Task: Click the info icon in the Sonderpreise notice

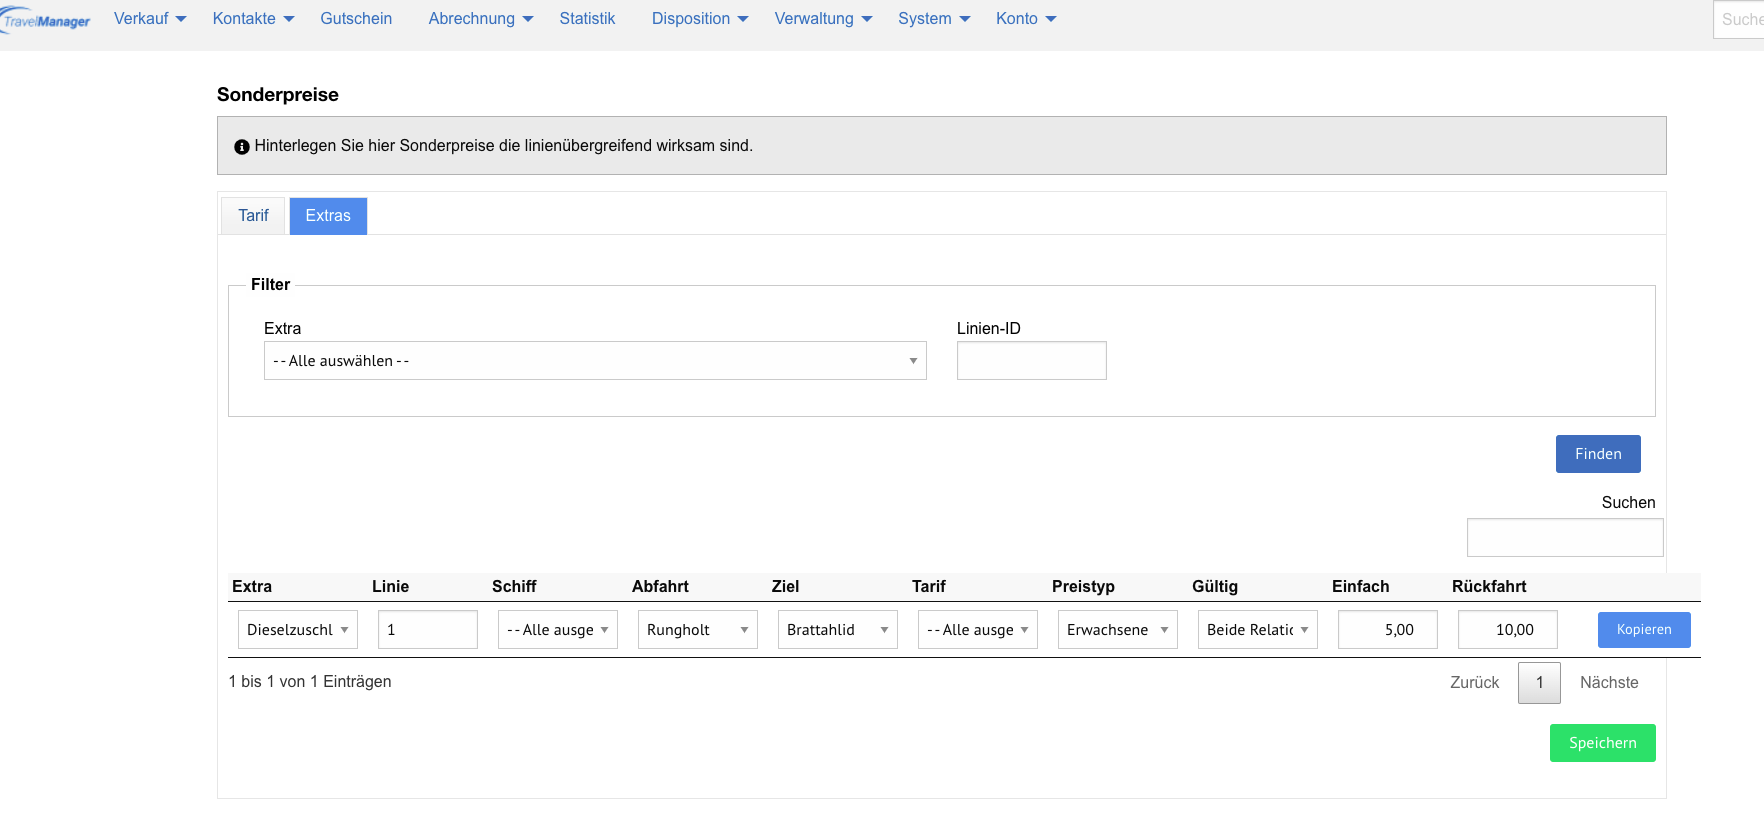Action: [x=242, y=147]
